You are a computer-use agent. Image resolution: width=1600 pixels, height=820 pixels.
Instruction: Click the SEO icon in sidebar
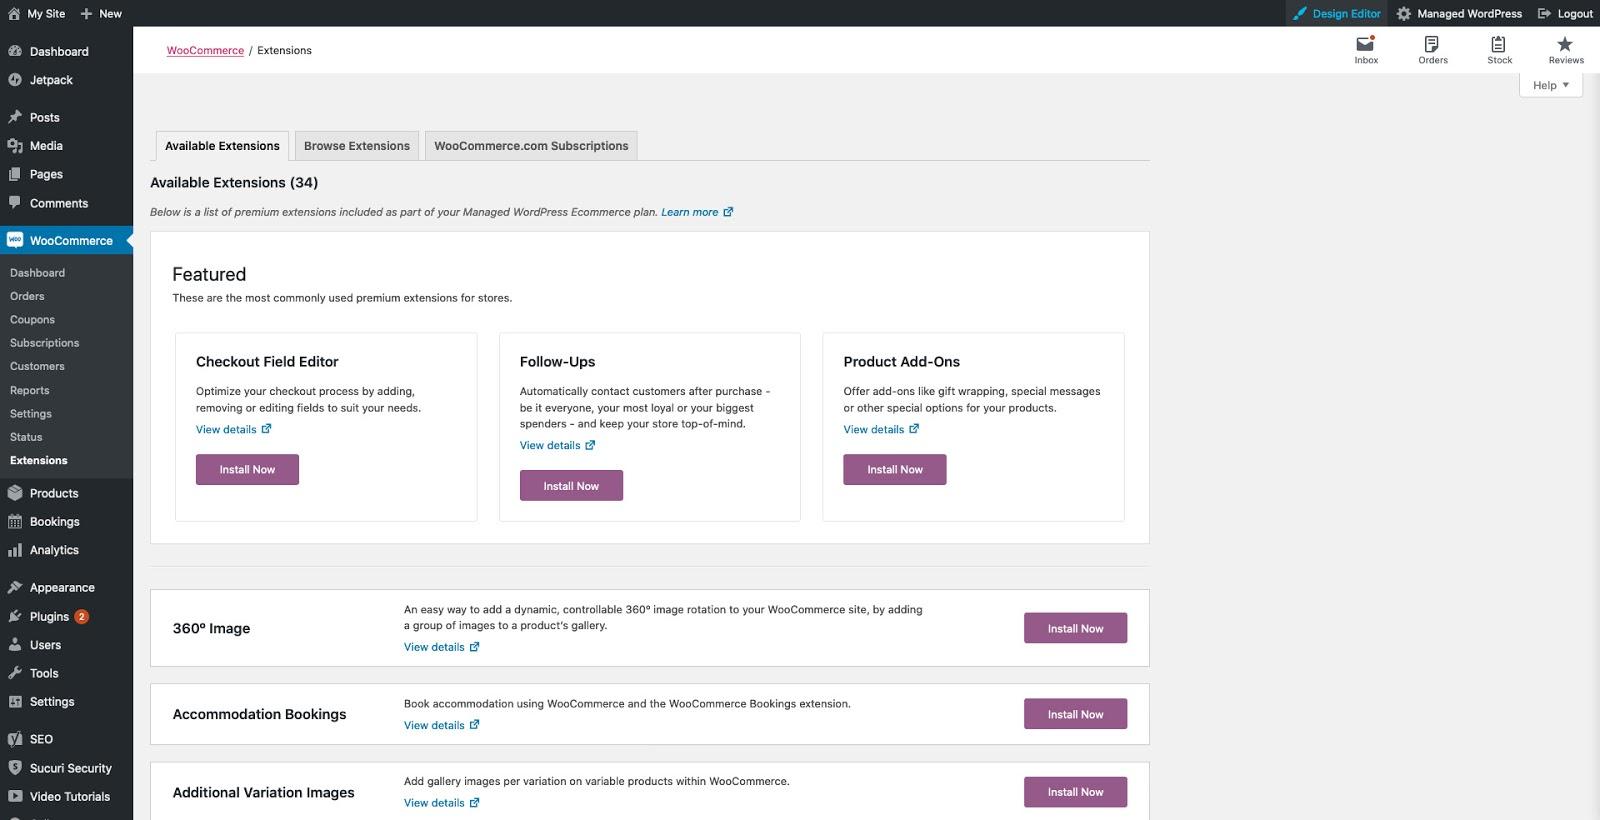(x=15, y=739)
